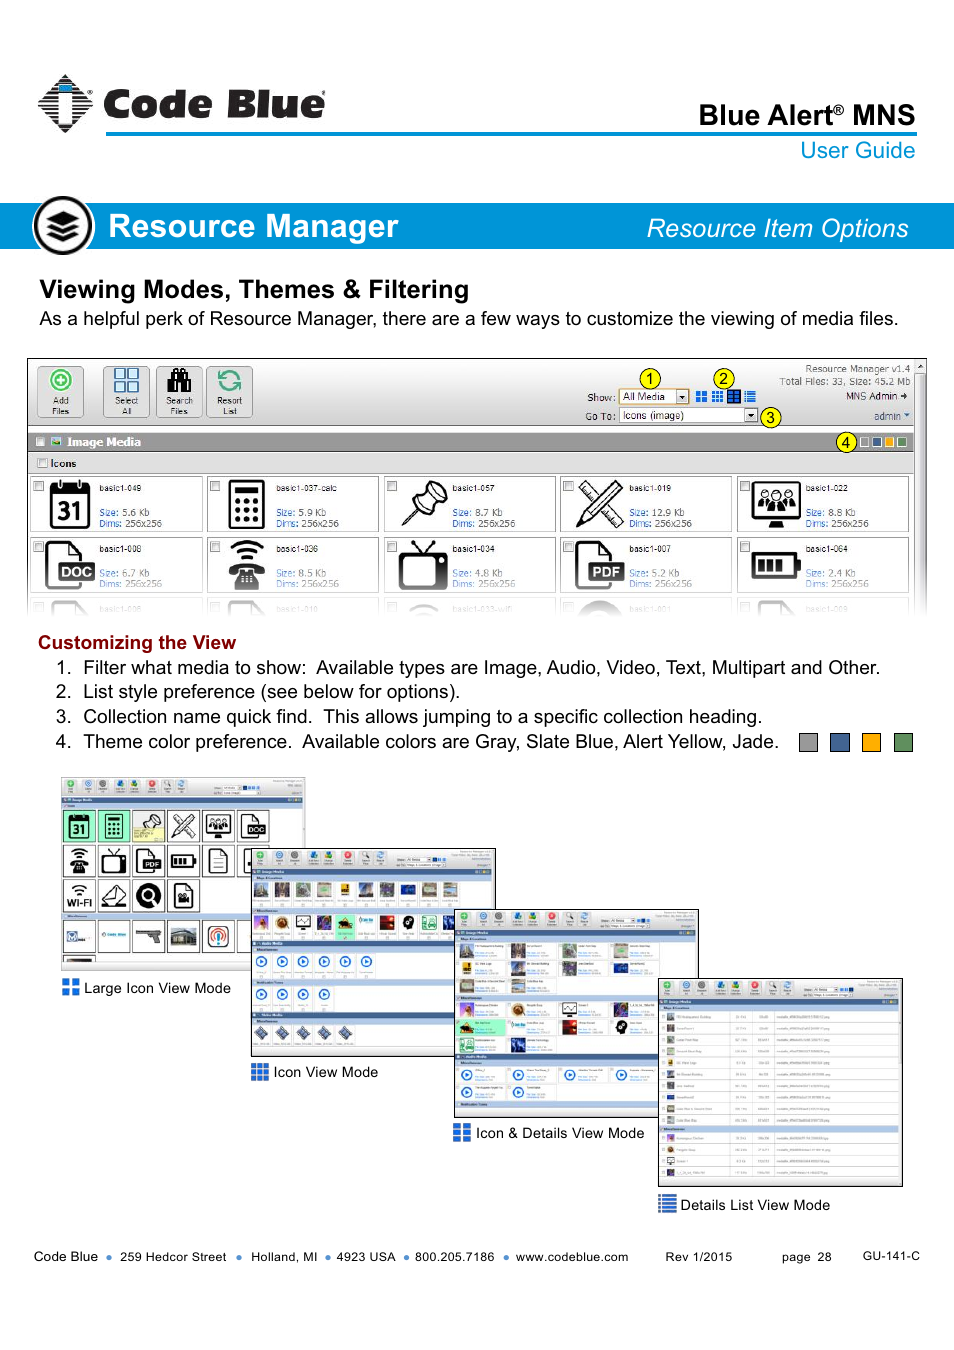This screenshot has height=1350, width=954.
Task: Click the file name basic1-022
Action: [827, 488]
